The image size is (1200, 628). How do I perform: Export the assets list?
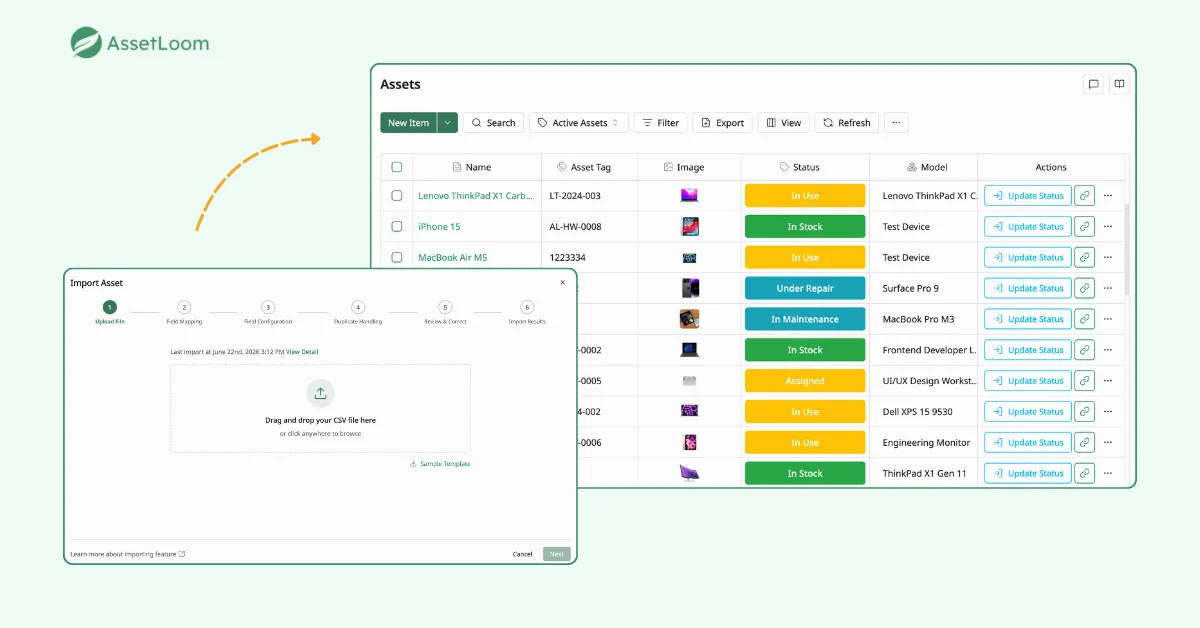point(722,123)
